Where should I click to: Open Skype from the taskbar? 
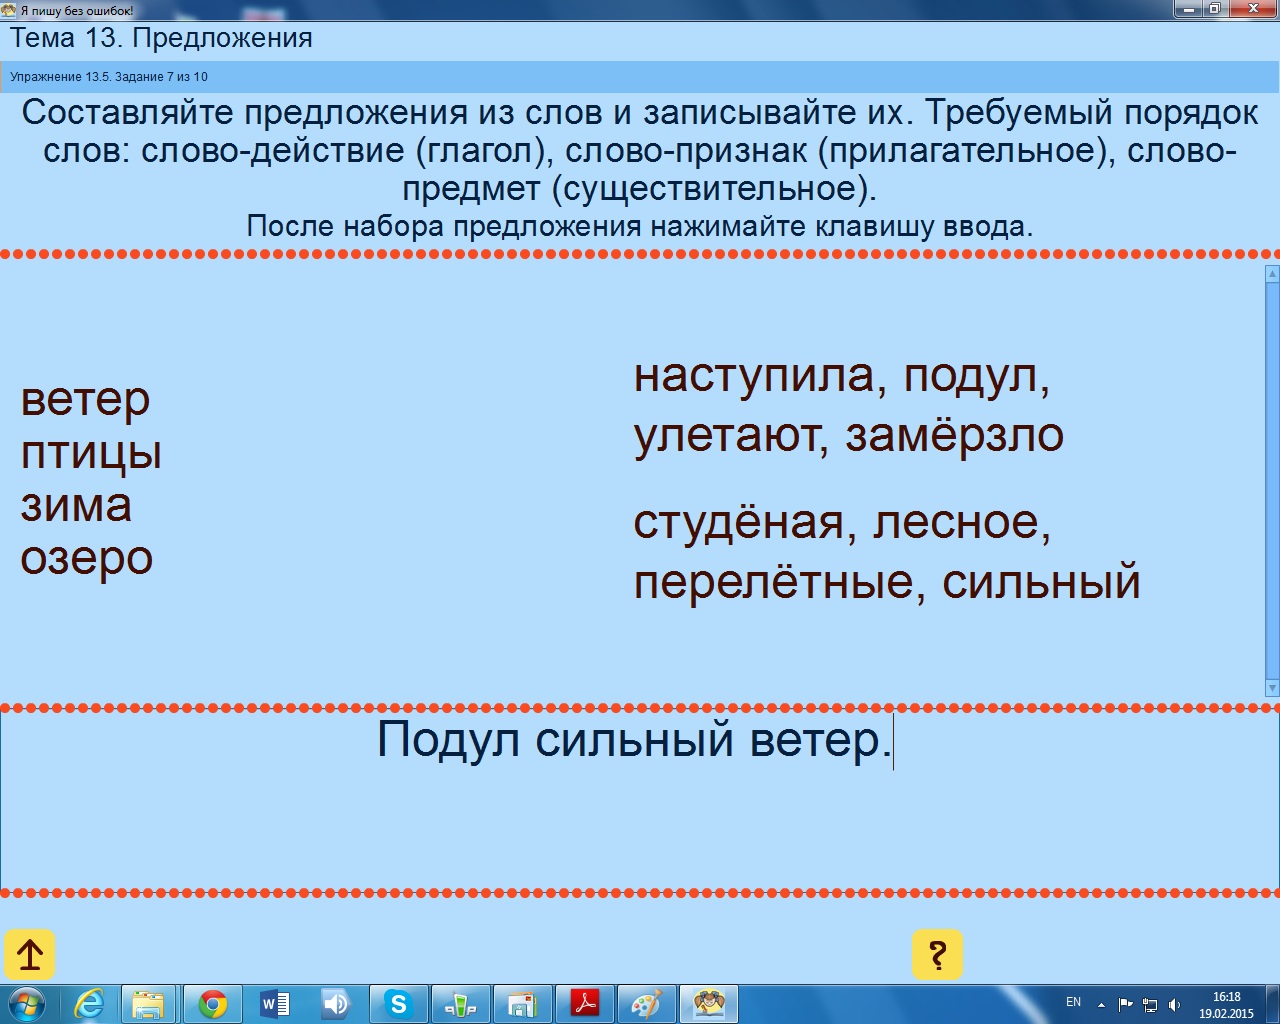pyautogui.click(x=398, y=1003)
